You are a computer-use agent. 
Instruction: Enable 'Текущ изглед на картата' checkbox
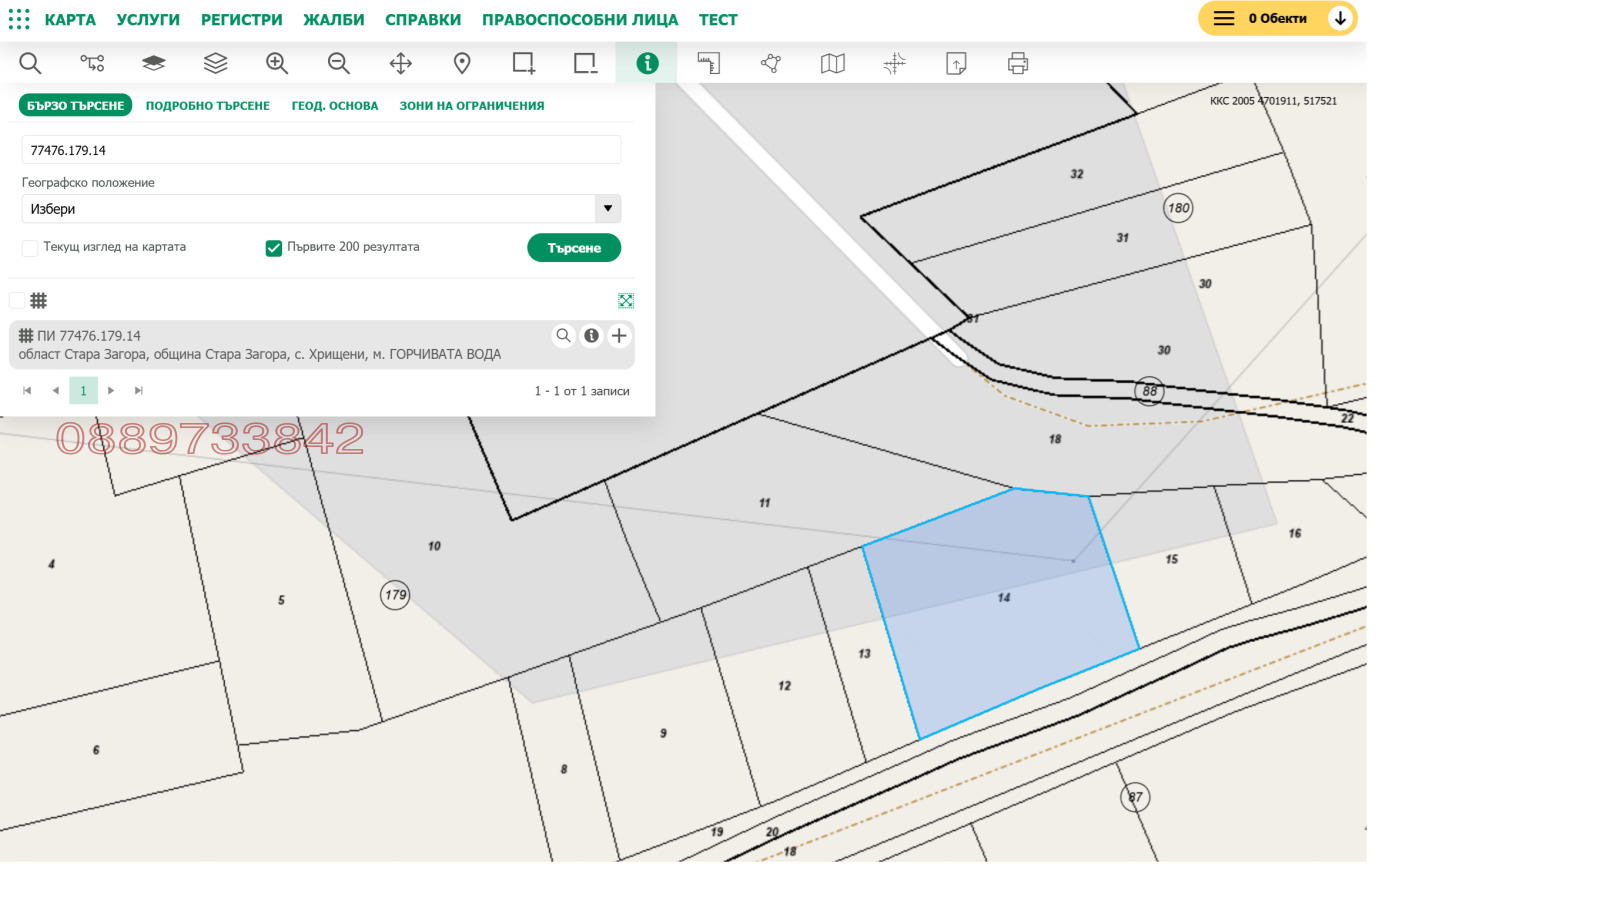[x=30, y=248]
